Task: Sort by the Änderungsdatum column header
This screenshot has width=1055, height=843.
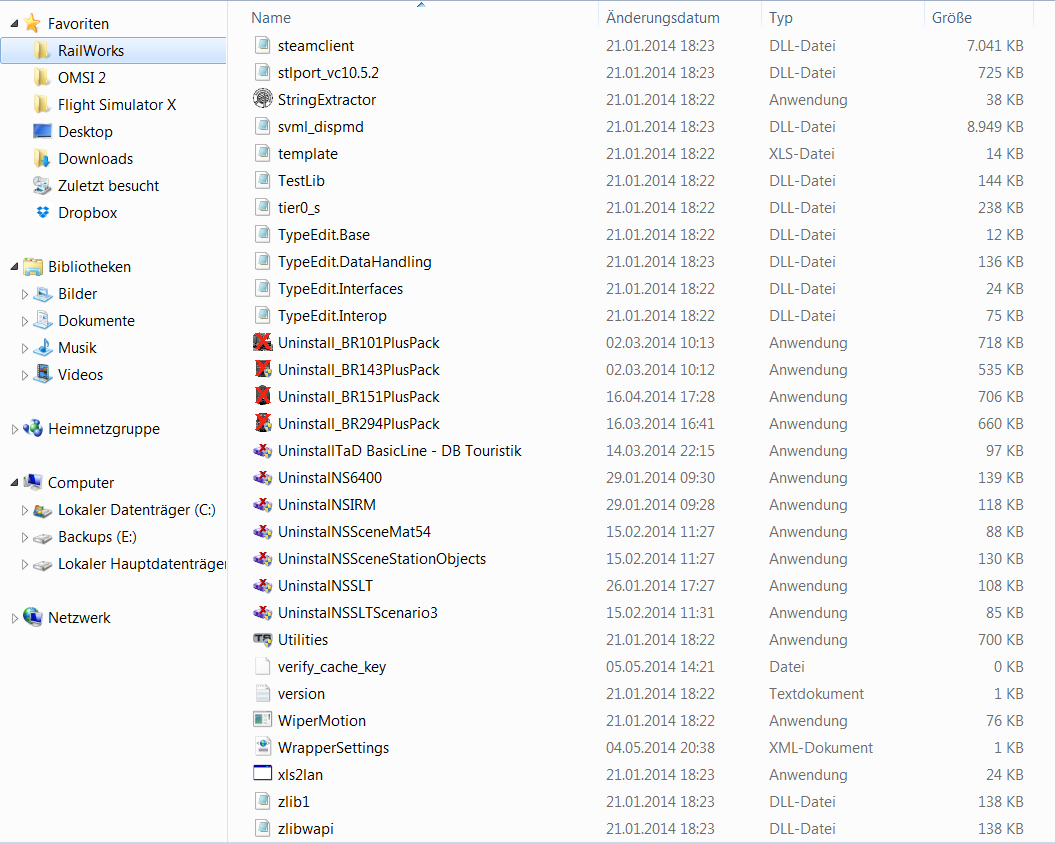Action: click(x=662, y=17)
